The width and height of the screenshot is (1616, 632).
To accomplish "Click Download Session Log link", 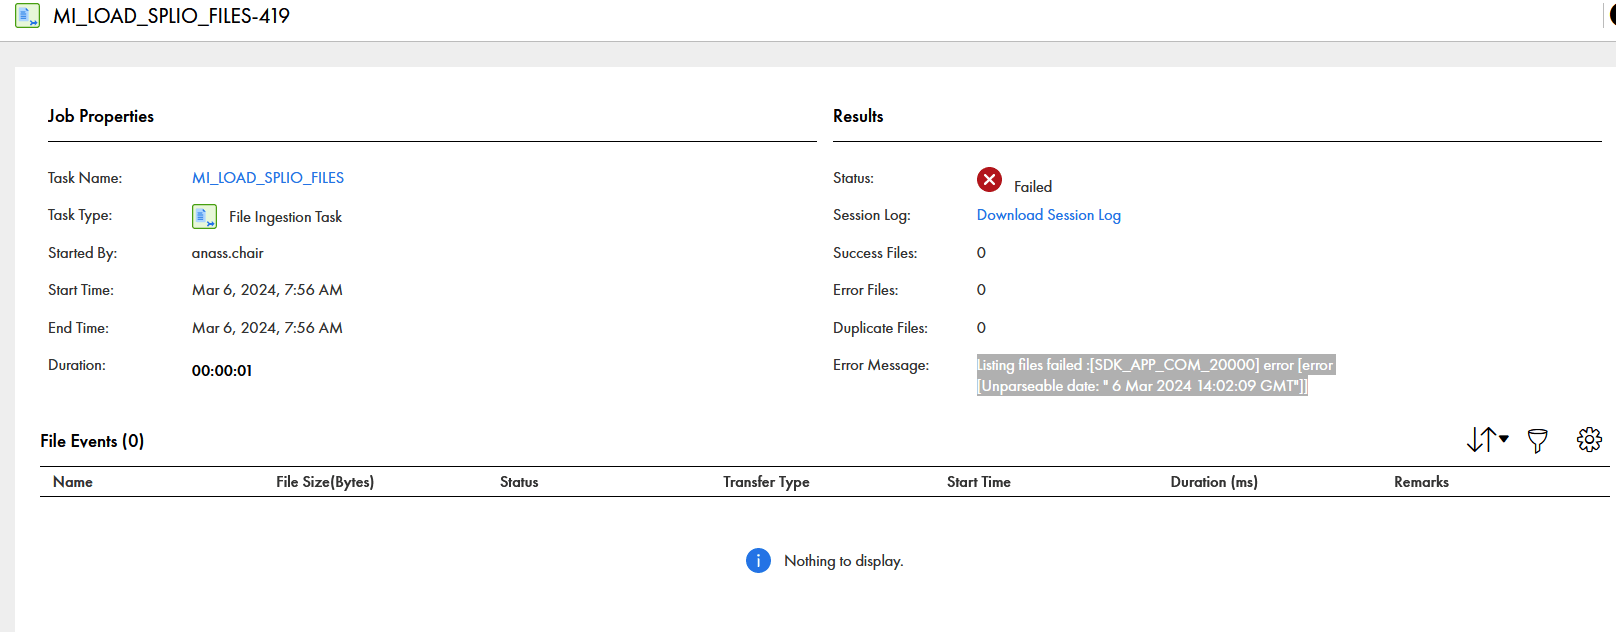I will [1048, 215].
